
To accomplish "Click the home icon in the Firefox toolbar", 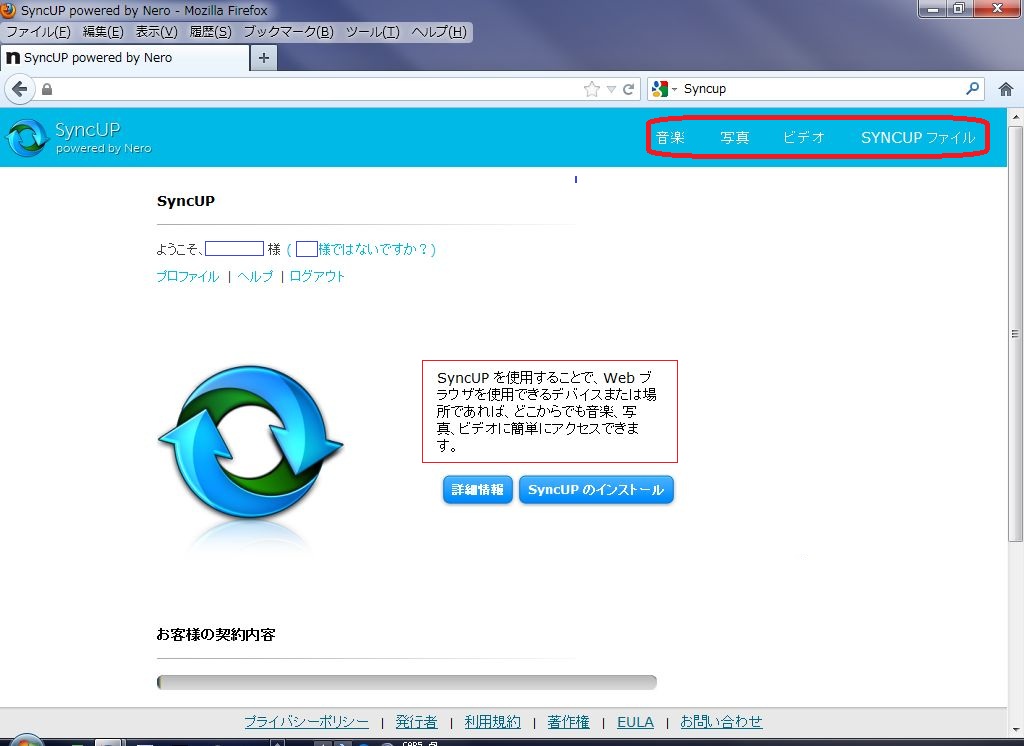I will click(1006, 88).
